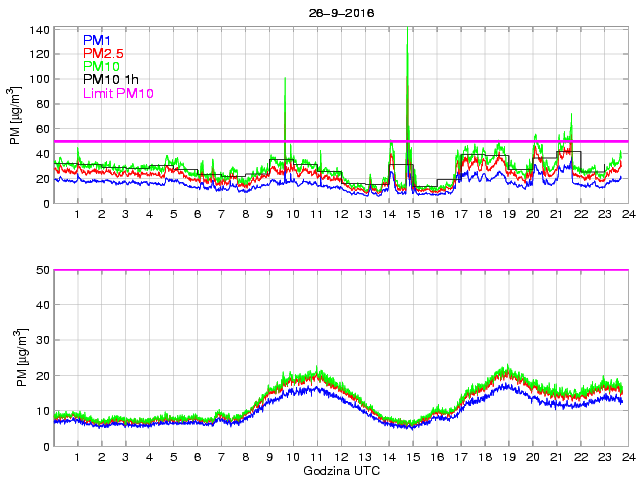Click hour 9 on the upper chart's x-axis

[269, 214]
